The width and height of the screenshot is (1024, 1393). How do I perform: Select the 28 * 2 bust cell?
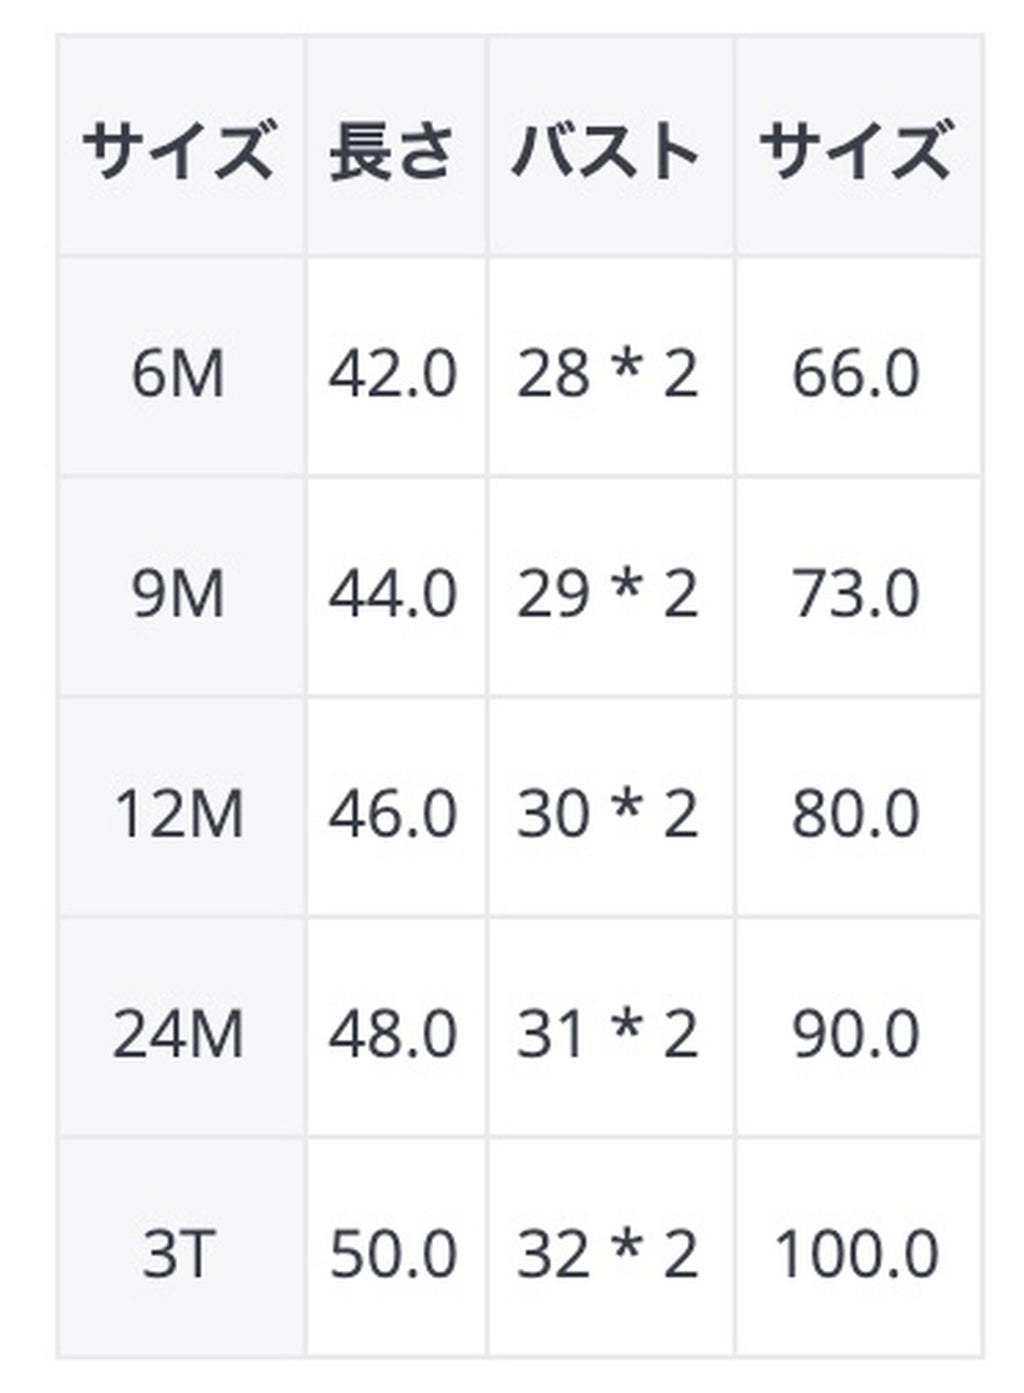click(x=607, y=373)
